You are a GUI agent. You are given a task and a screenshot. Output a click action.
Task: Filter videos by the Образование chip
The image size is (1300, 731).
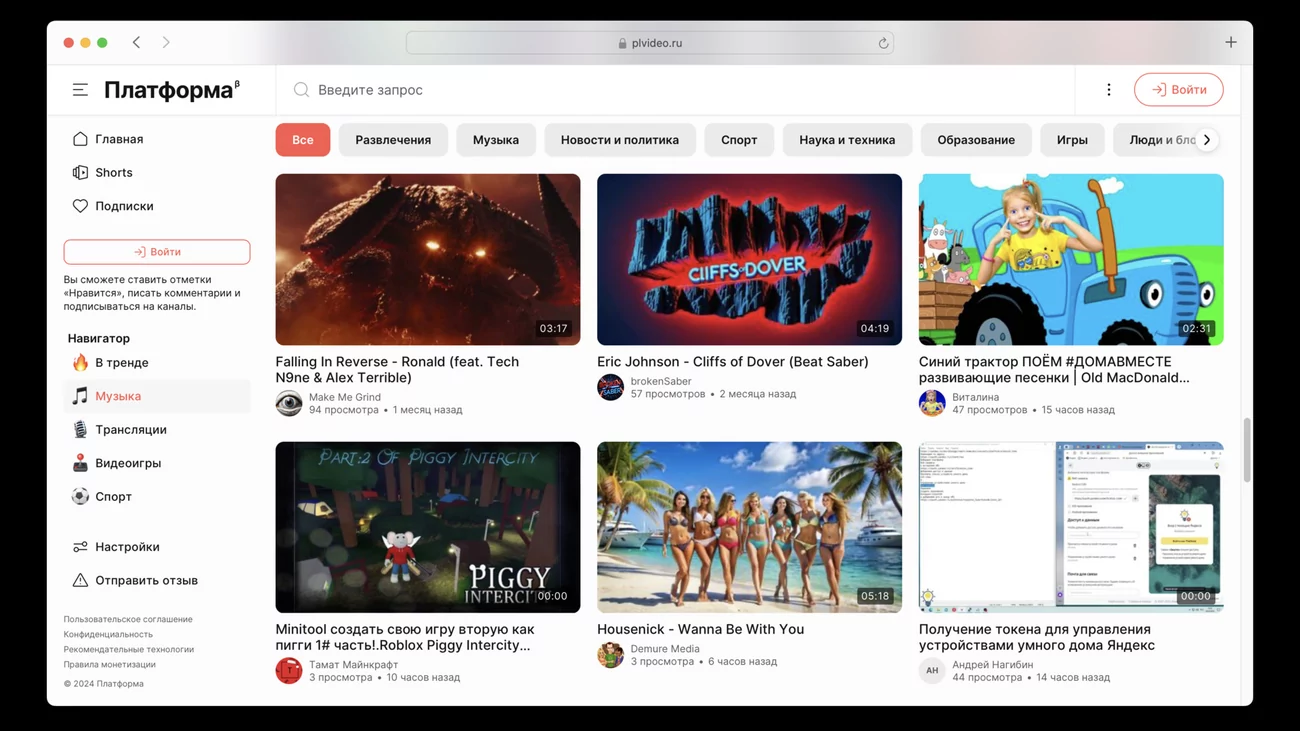pos(975,140)
